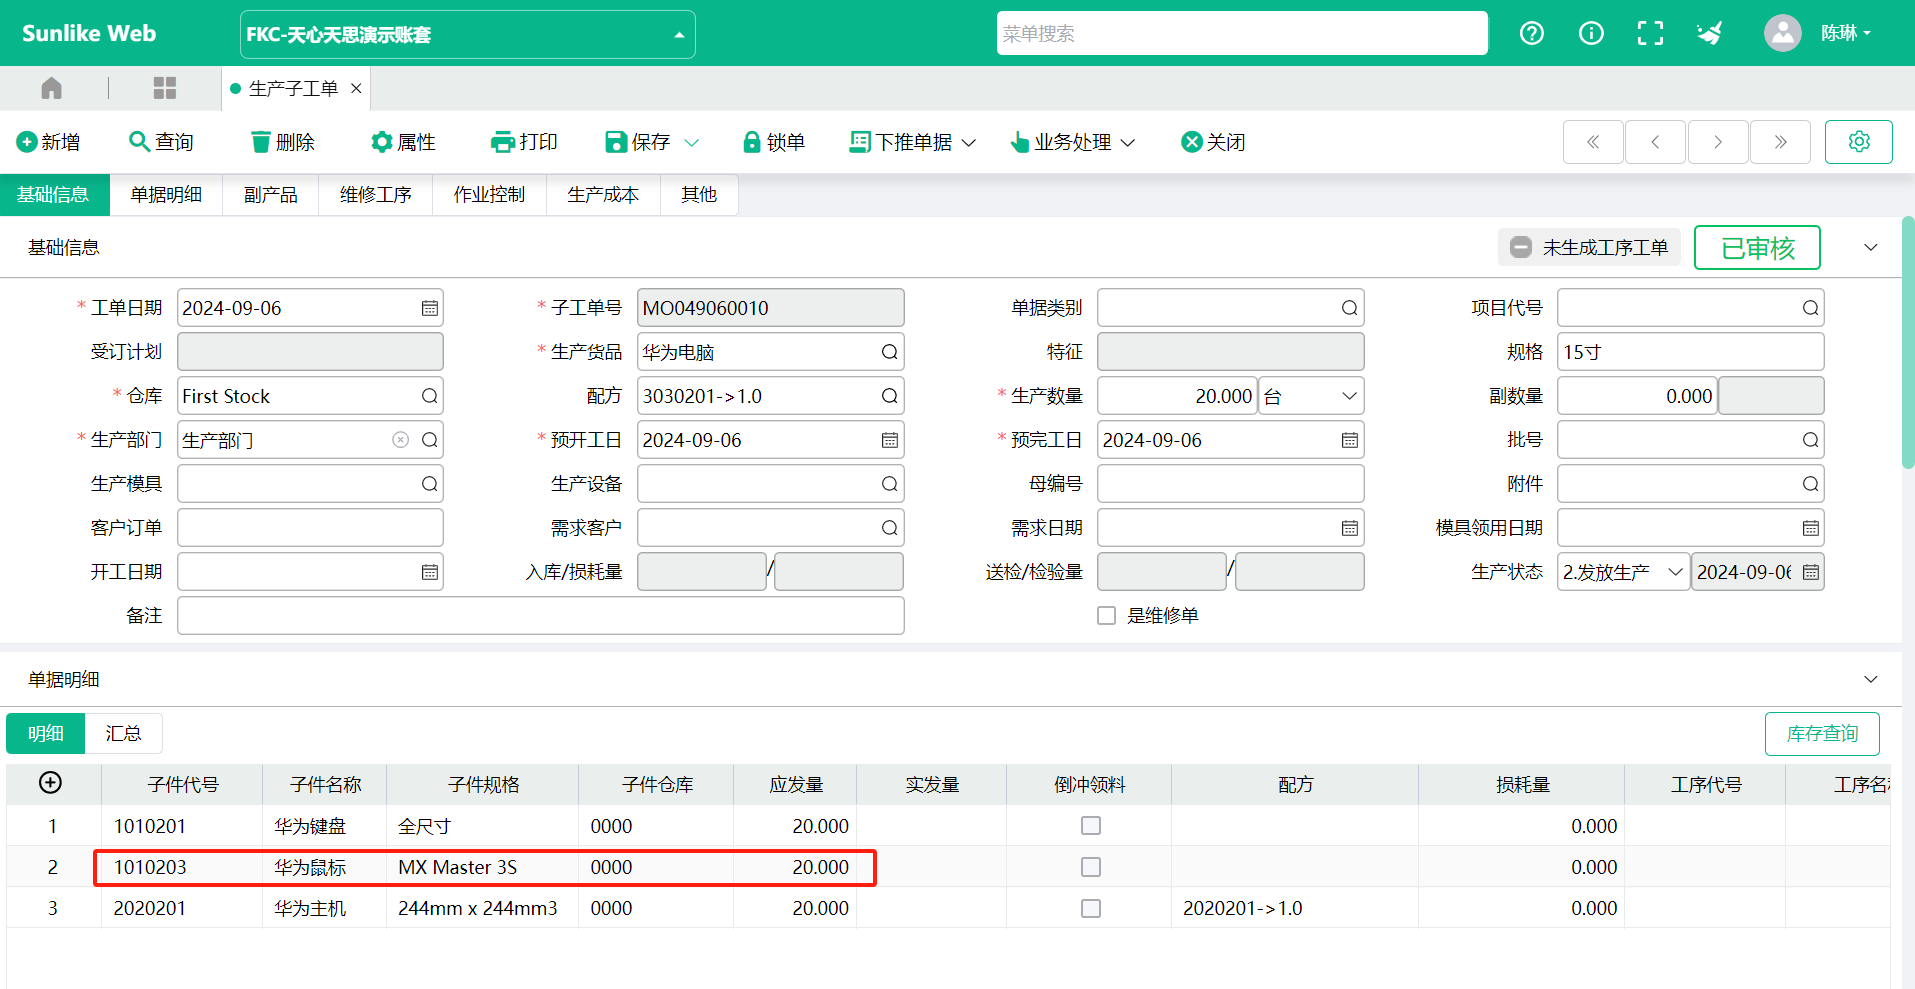Open lookup search for 项目代号
1915x989 pixels.
point(1810,308)
